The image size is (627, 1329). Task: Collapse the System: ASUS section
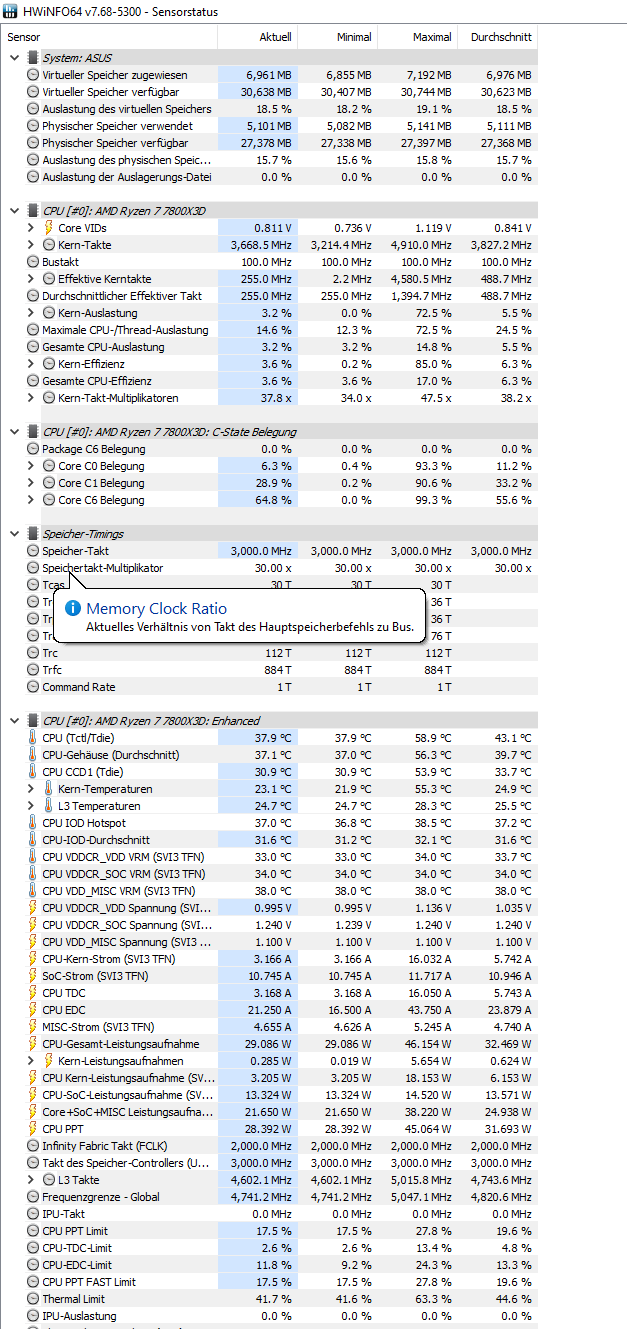point(14,58)
